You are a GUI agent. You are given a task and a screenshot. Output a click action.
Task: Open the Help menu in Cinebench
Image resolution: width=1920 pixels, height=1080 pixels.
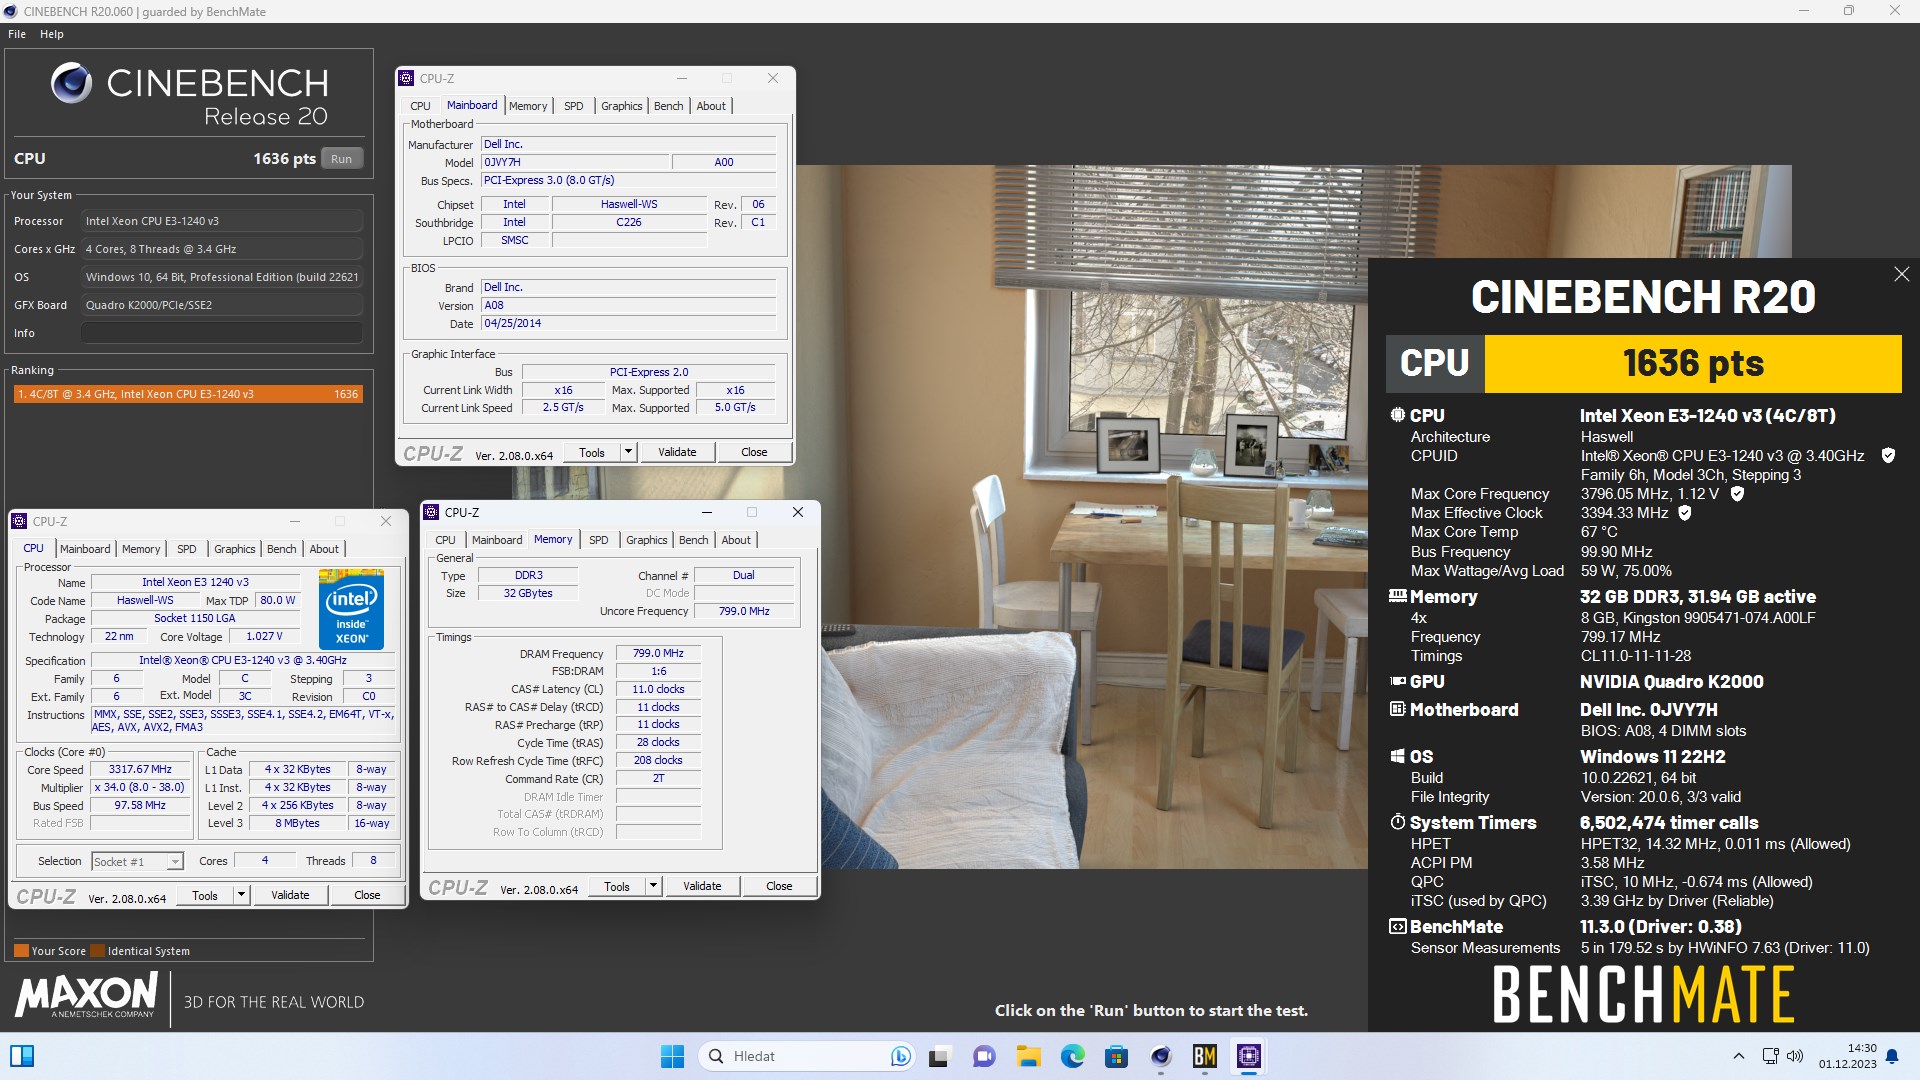[52, 34]
